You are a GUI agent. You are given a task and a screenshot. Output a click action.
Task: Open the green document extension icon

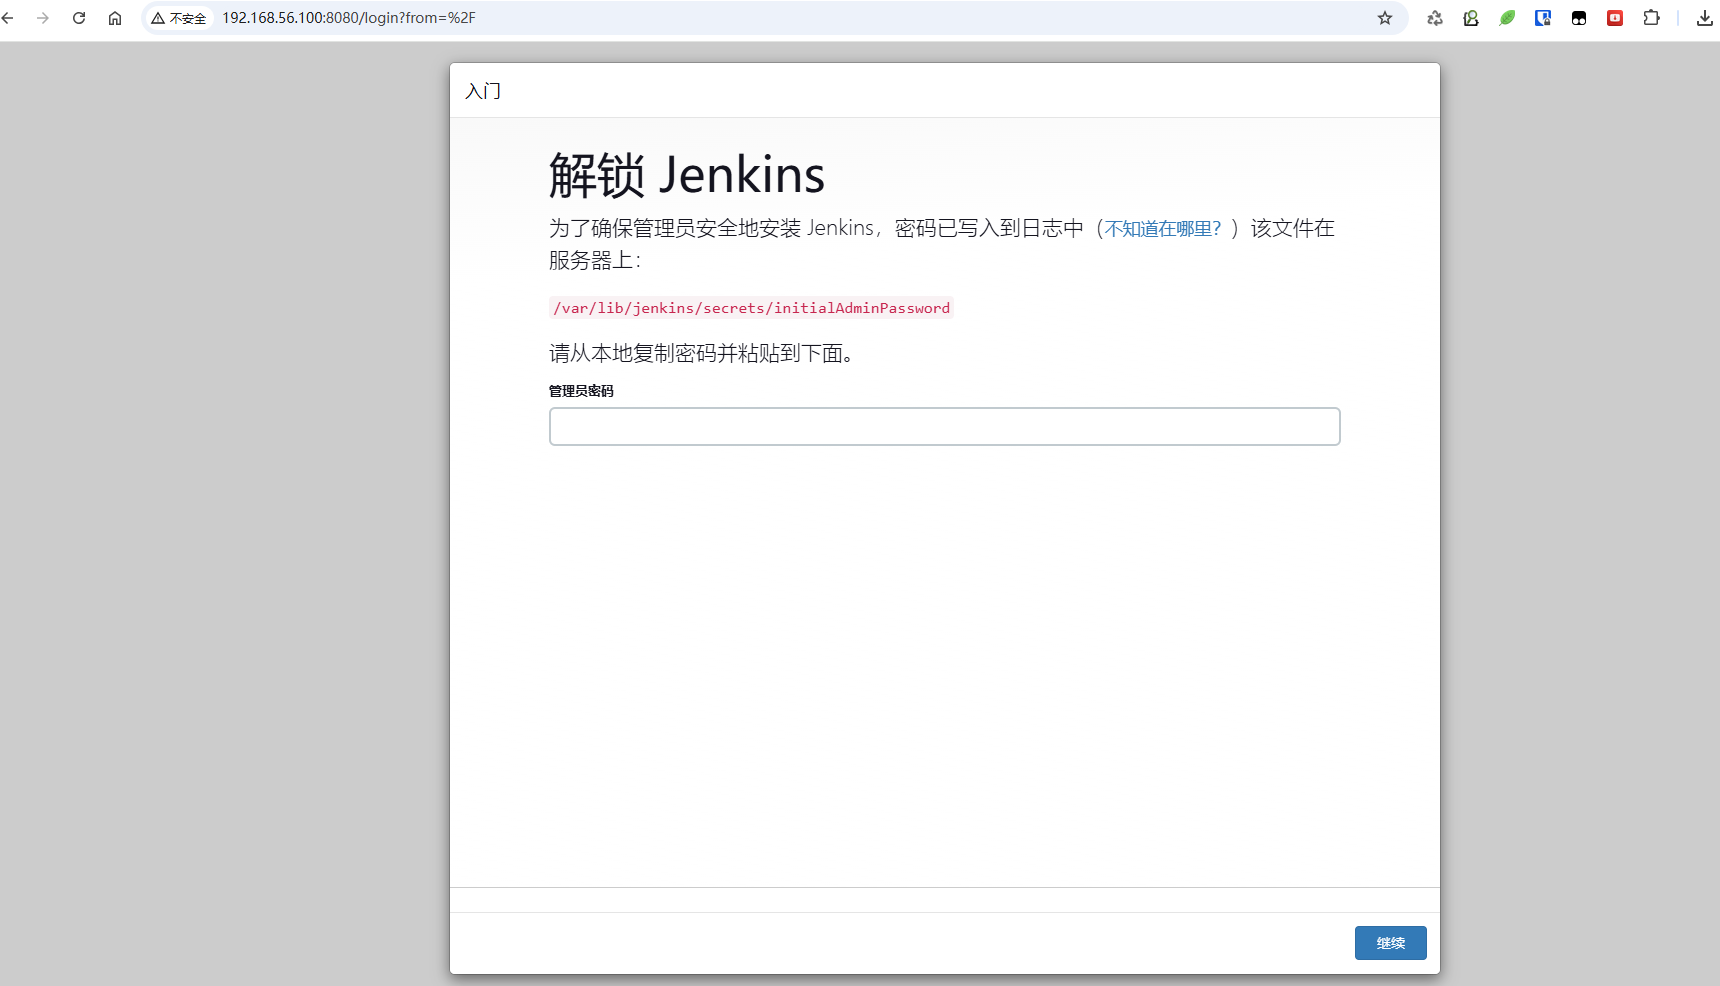click(1471, 18)
